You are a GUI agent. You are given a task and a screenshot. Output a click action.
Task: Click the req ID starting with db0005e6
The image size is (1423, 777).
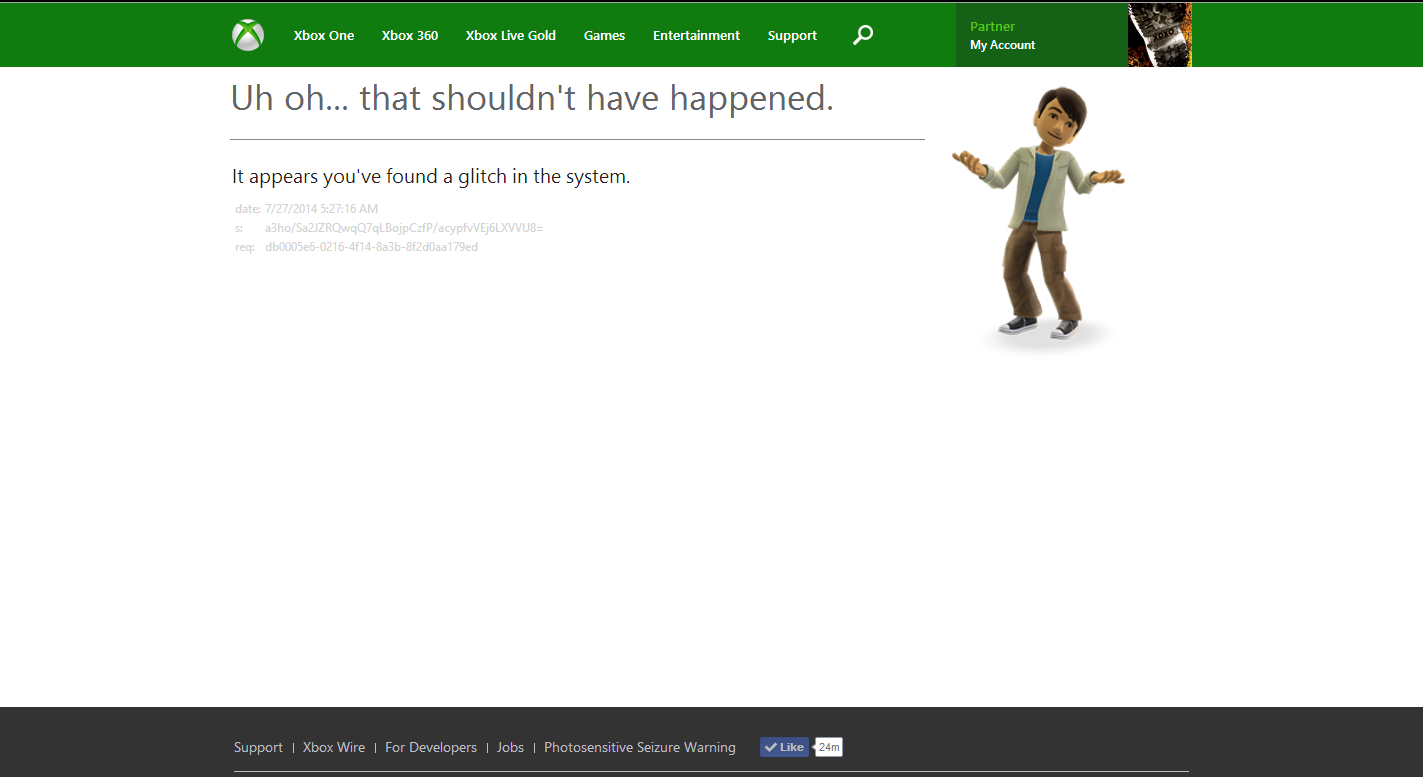[372, 247]
